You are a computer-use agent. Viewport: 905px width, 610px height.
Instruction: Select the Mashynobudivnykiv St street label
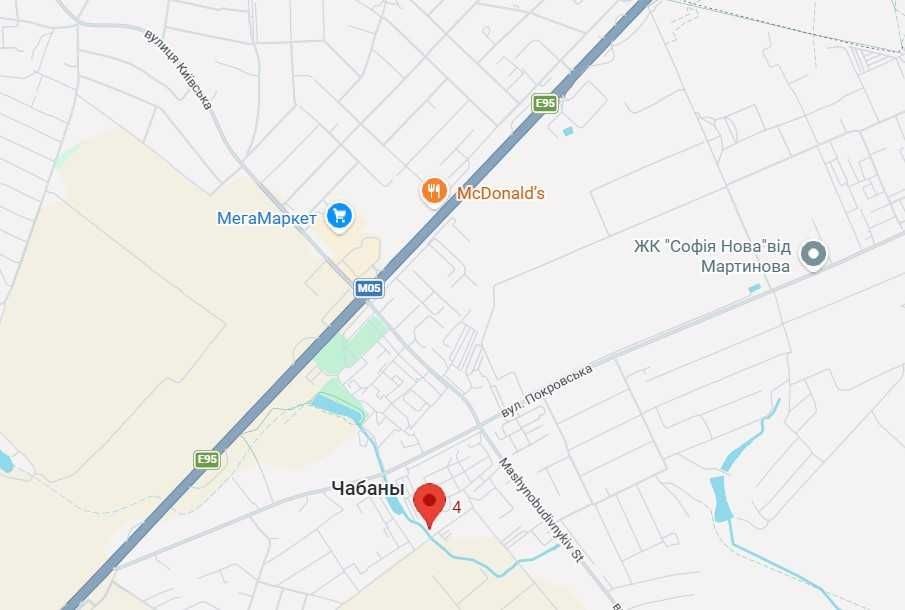(541, 509)
